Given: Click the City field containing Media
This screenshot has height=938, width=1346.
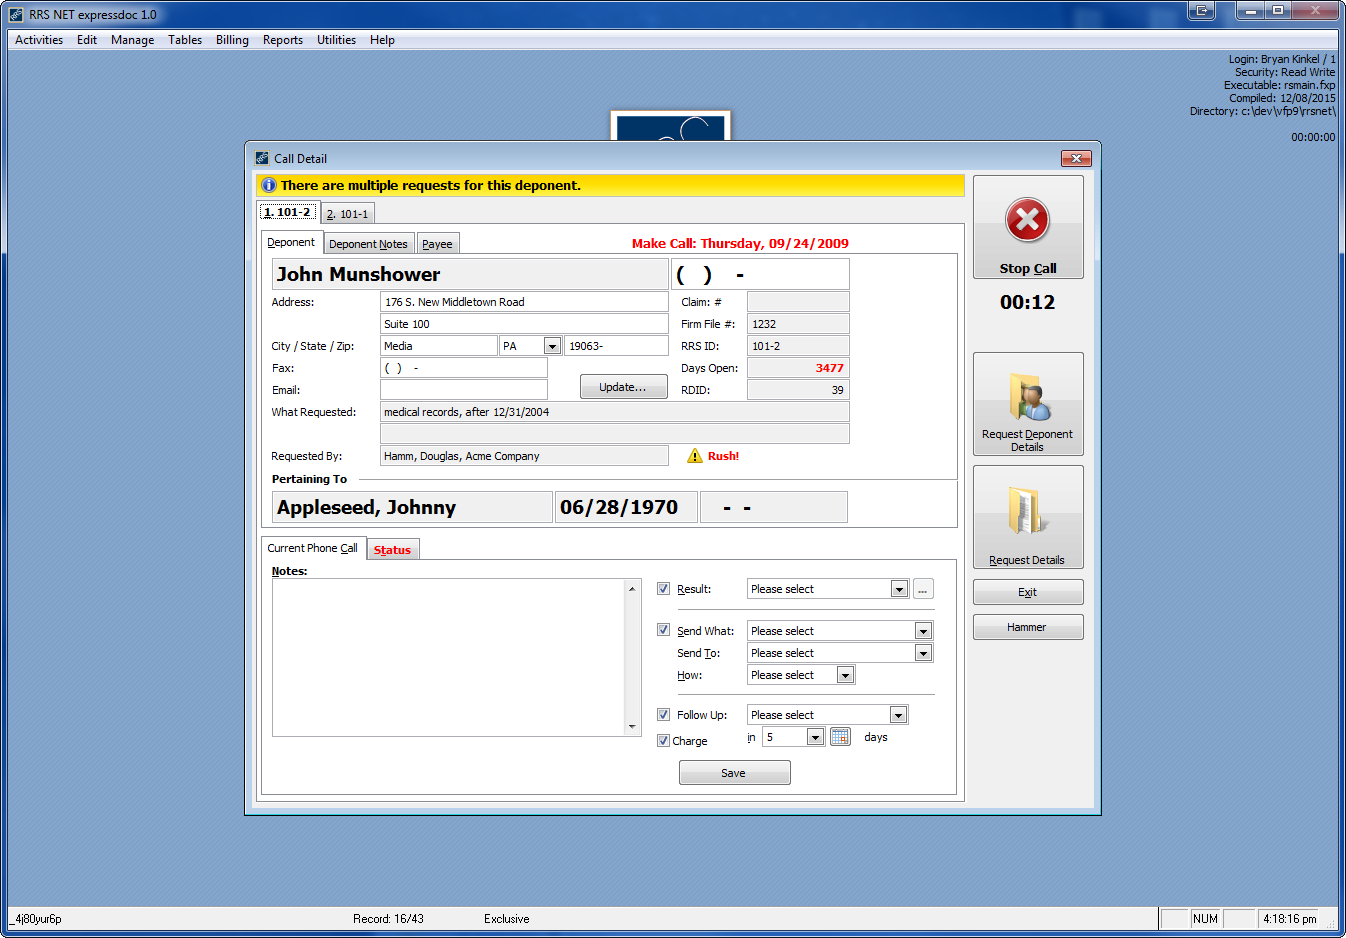Looking at the screenshot, I should pos(438,346).
